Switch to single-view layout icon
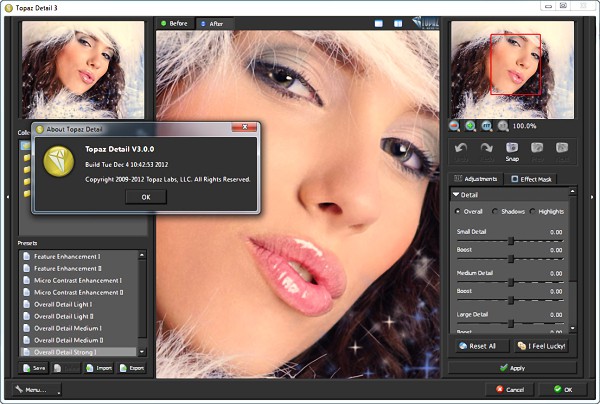This screenshot has height=404, width=600. pyautogui.click(x=380, y=22)
